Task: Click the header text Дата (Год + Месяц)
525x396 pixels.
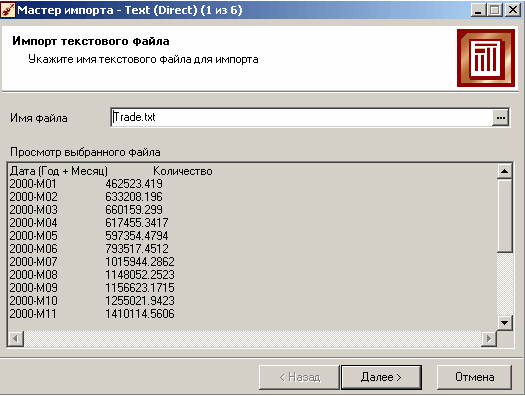Action: pyautogui.click(x=59, y=171)
